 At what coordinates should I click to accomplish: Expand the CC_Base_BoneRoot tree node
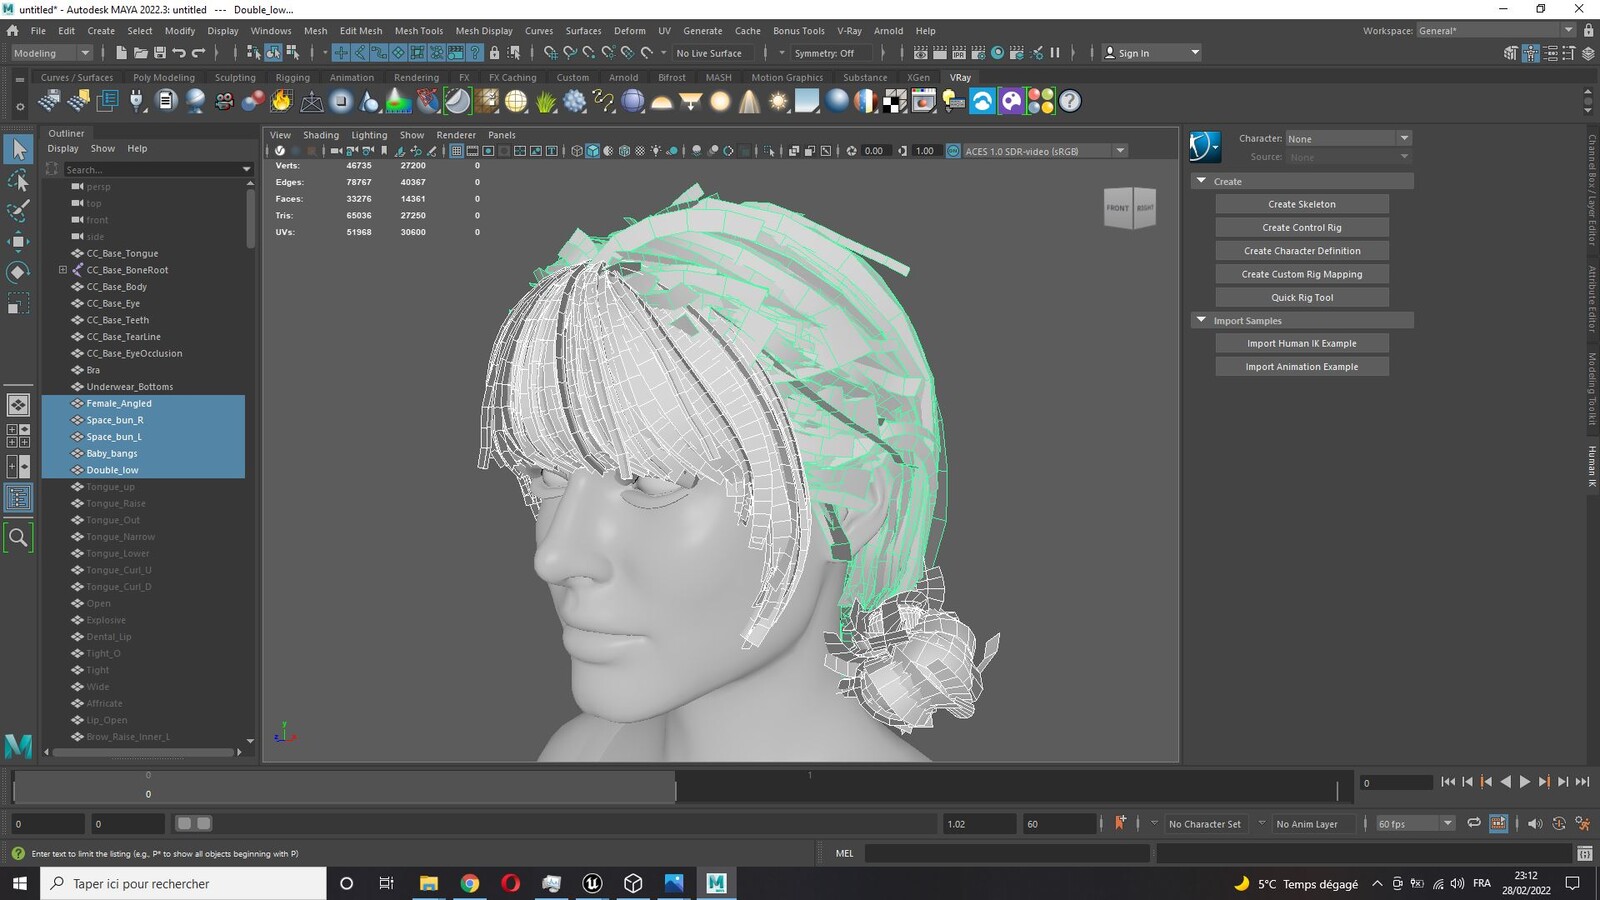coord(63,270)
